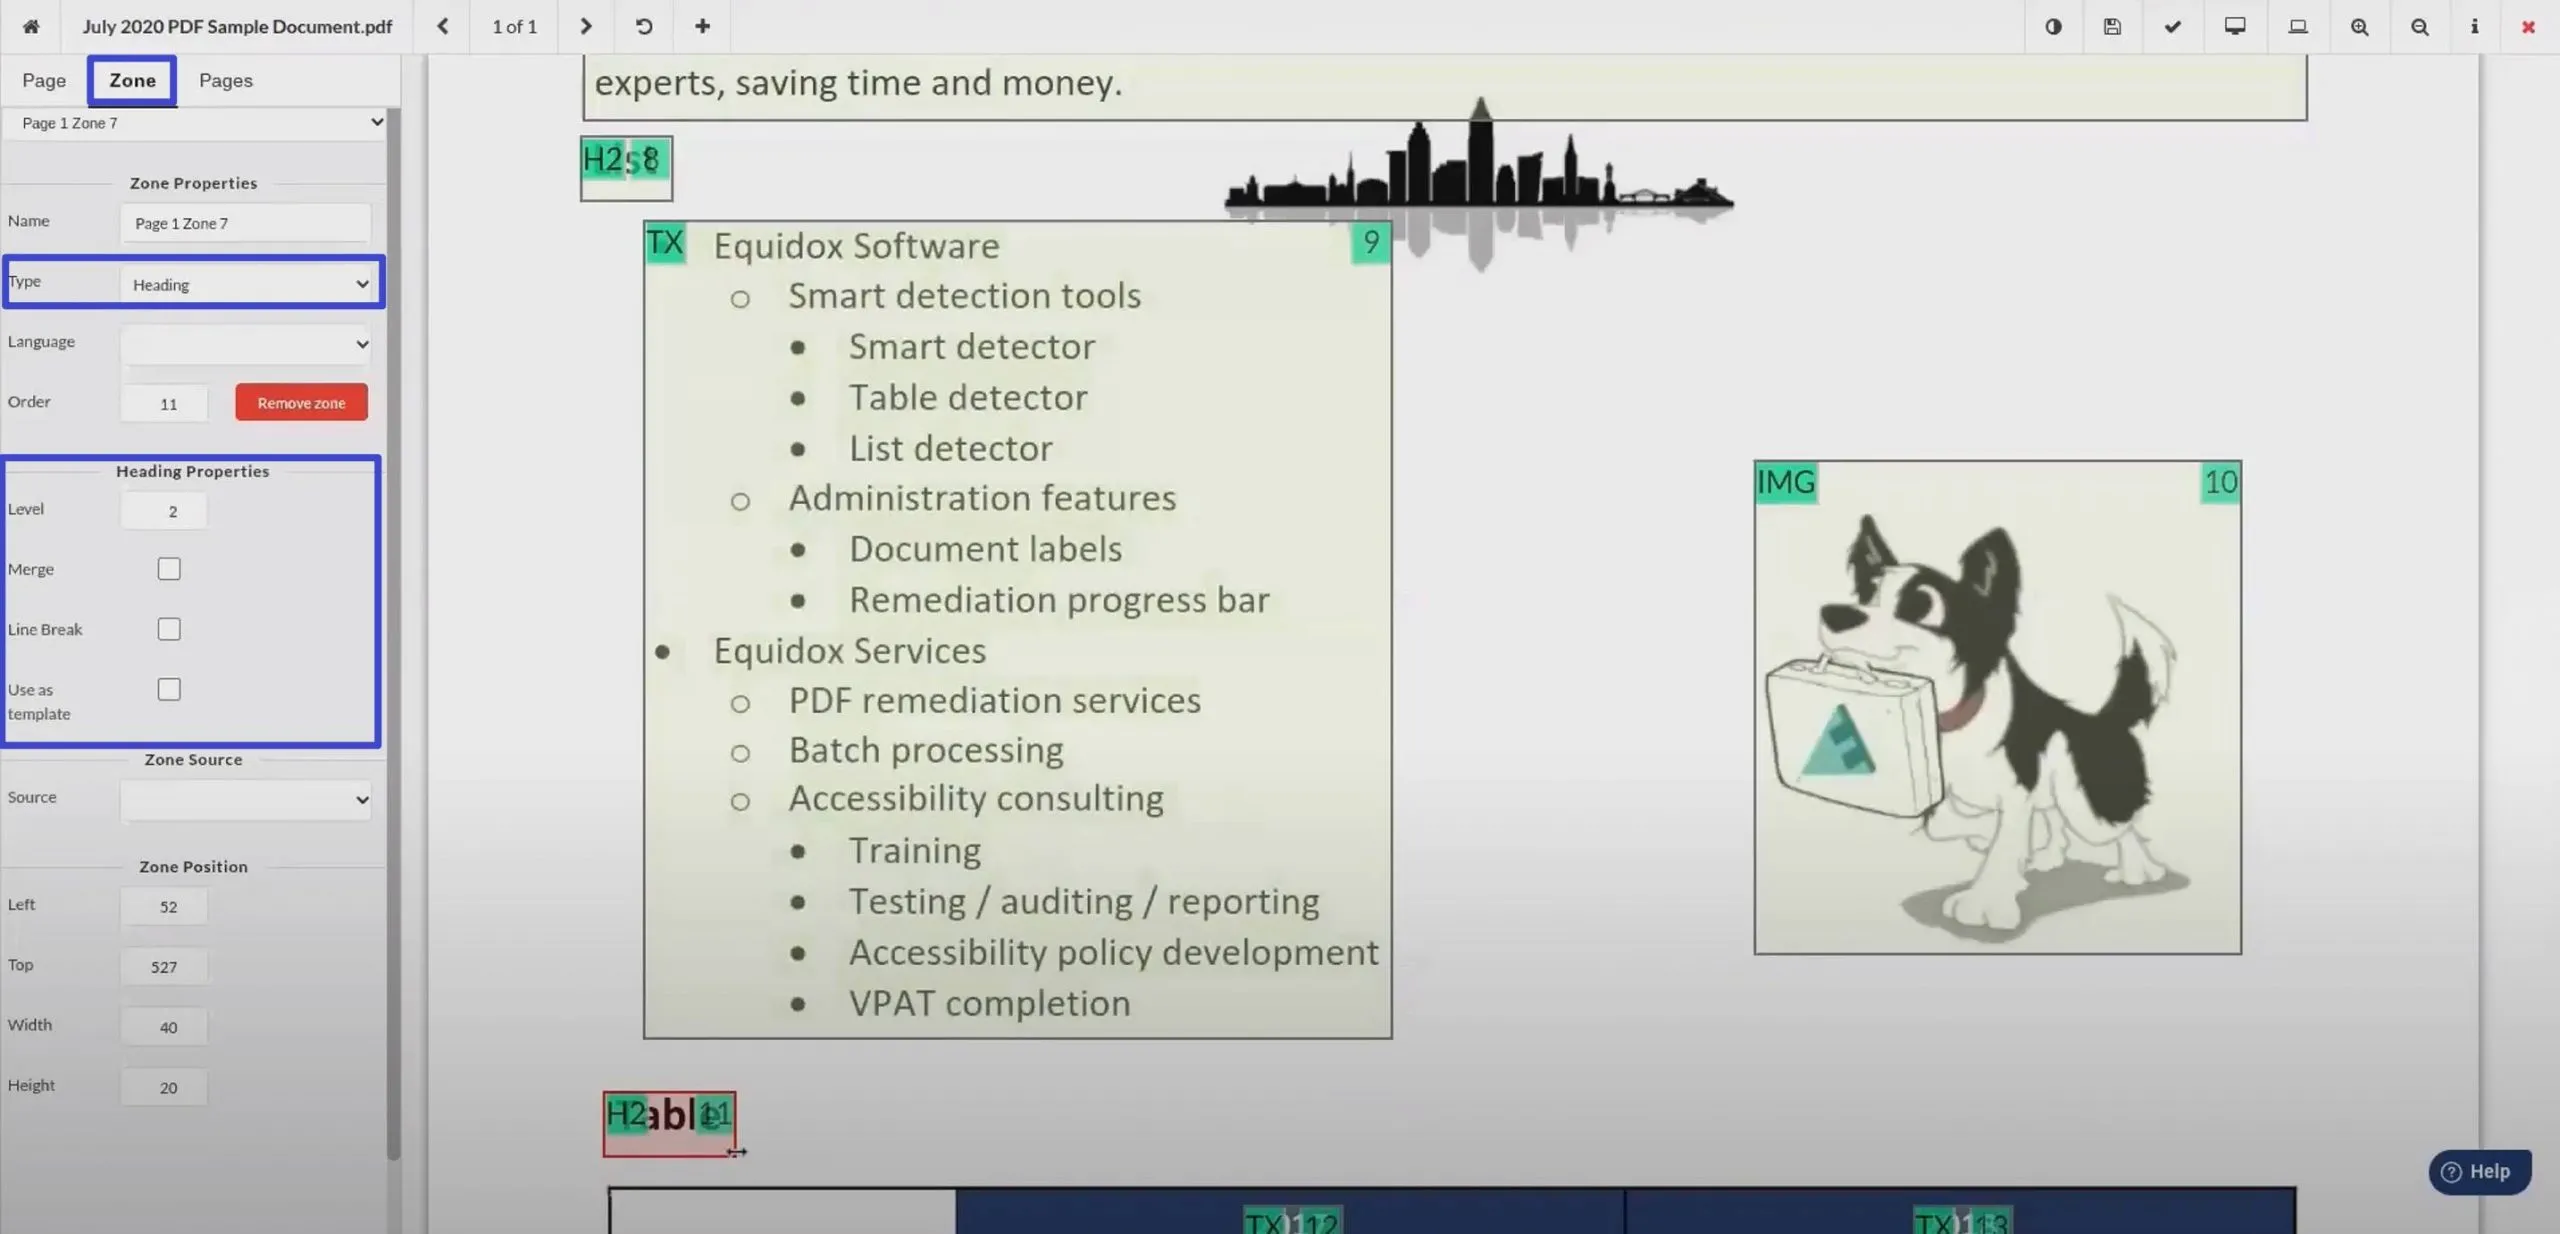Click the reload/refresh document icon

click(643, 26)
